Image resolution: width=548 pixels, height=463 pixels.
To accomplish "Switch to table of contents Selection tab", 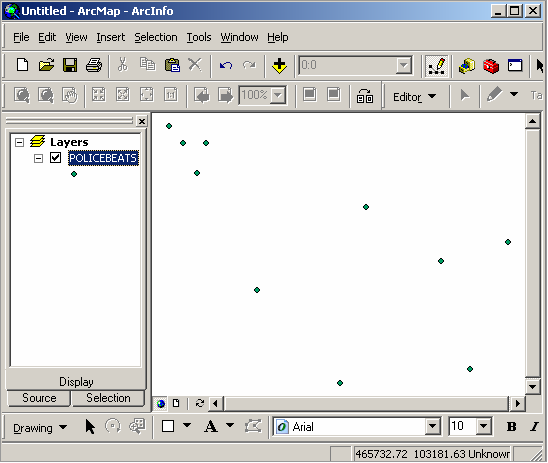I will tap(108, 398).
